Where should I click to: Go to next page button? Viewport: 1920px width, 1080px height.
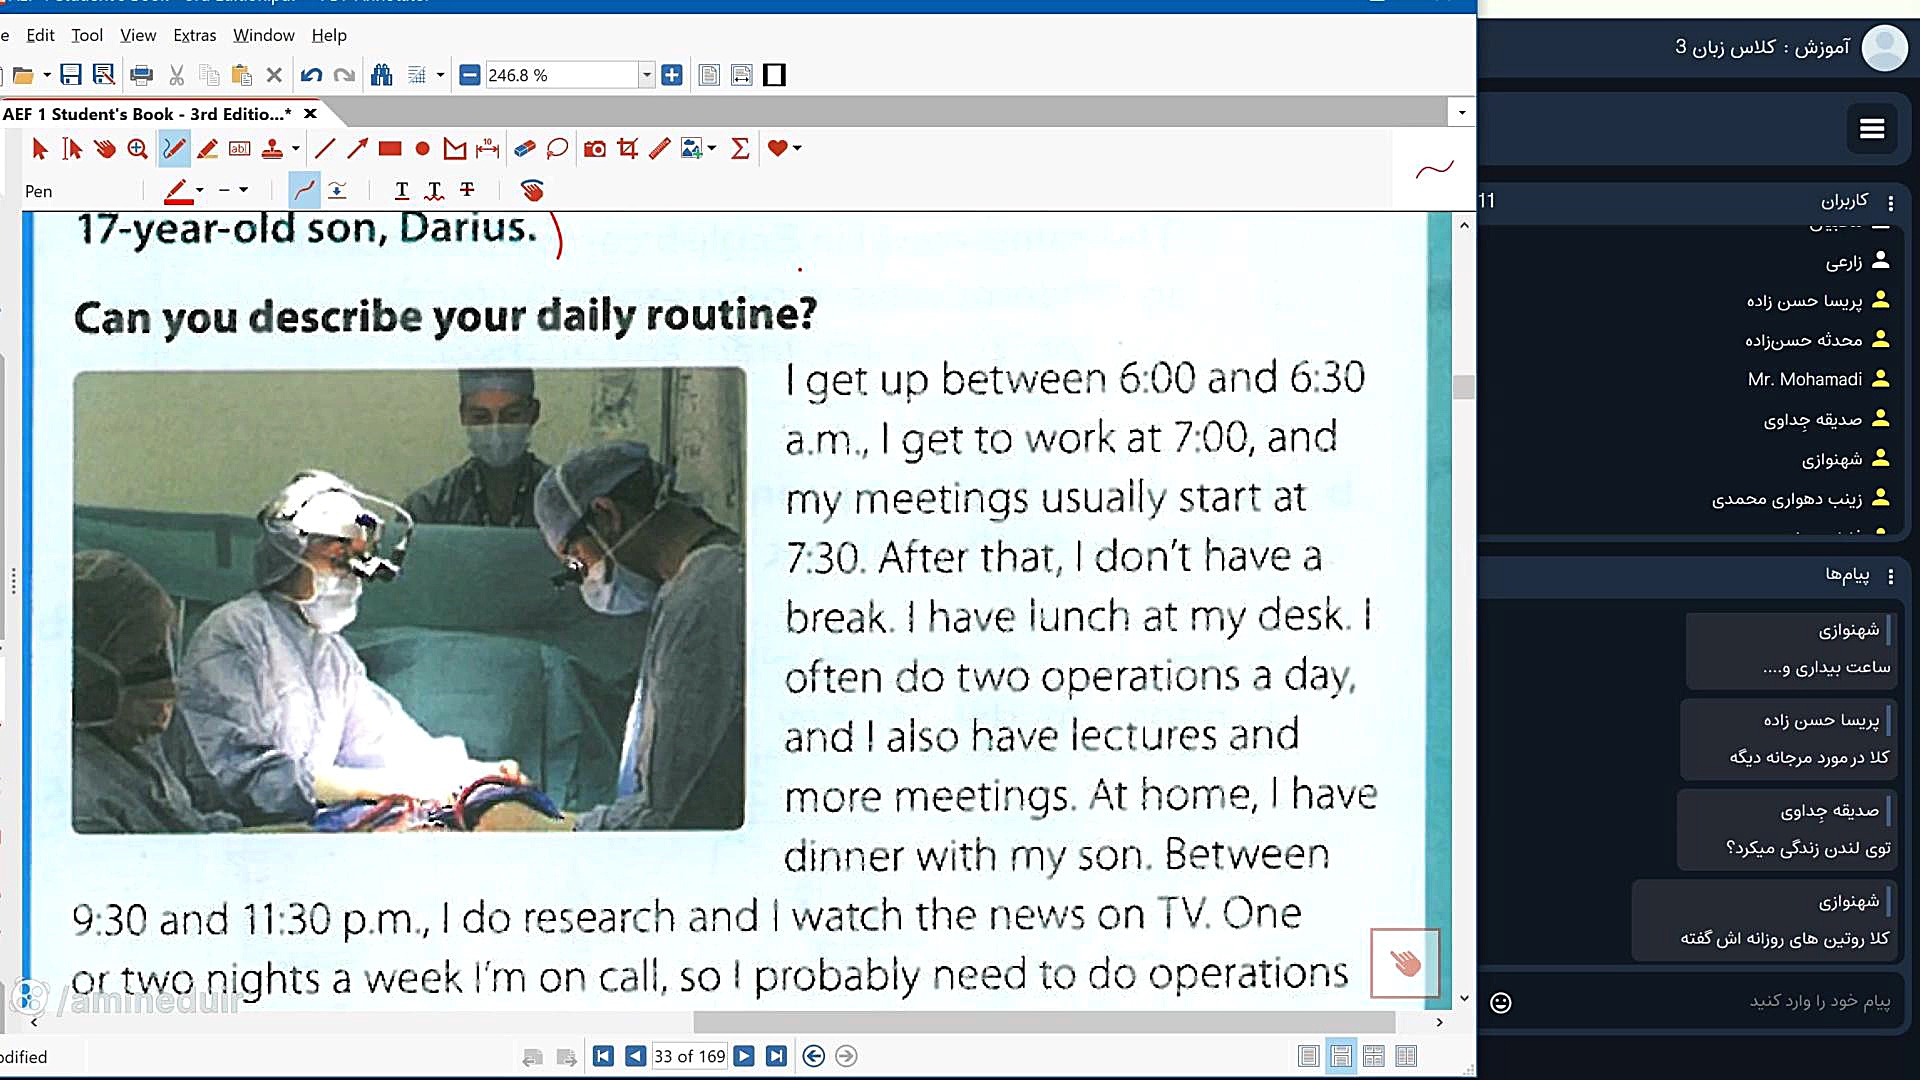pyautogui.click(x=744, y=1056)
